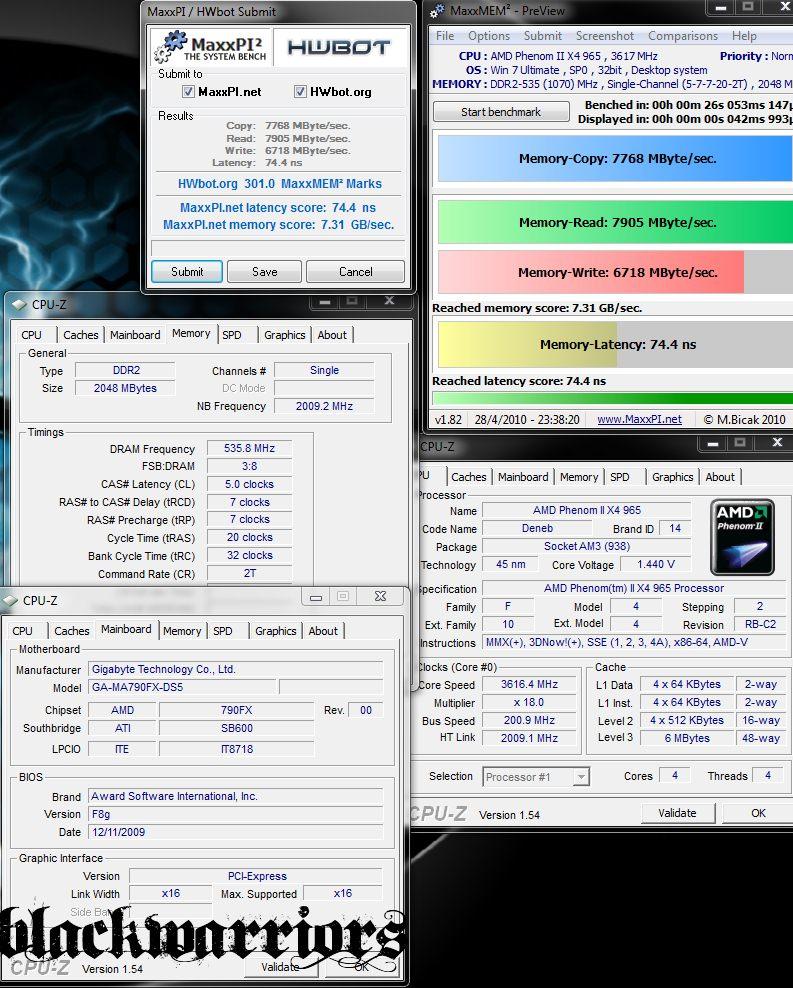This screenshot has width=793, height=988.
Task: Click the Core Voltage 1.440 V value
Action: click(x=656, y=565)
